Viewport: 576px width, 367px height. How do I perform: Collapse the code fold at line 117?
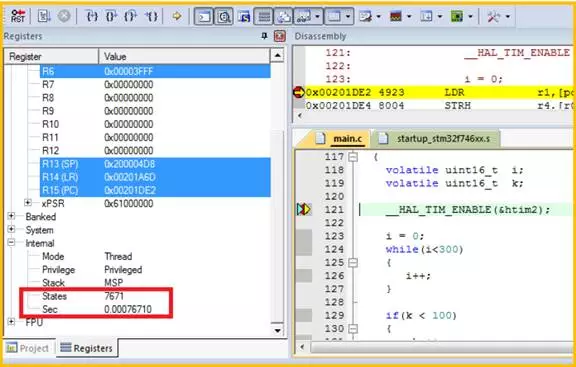coord(353,157)
